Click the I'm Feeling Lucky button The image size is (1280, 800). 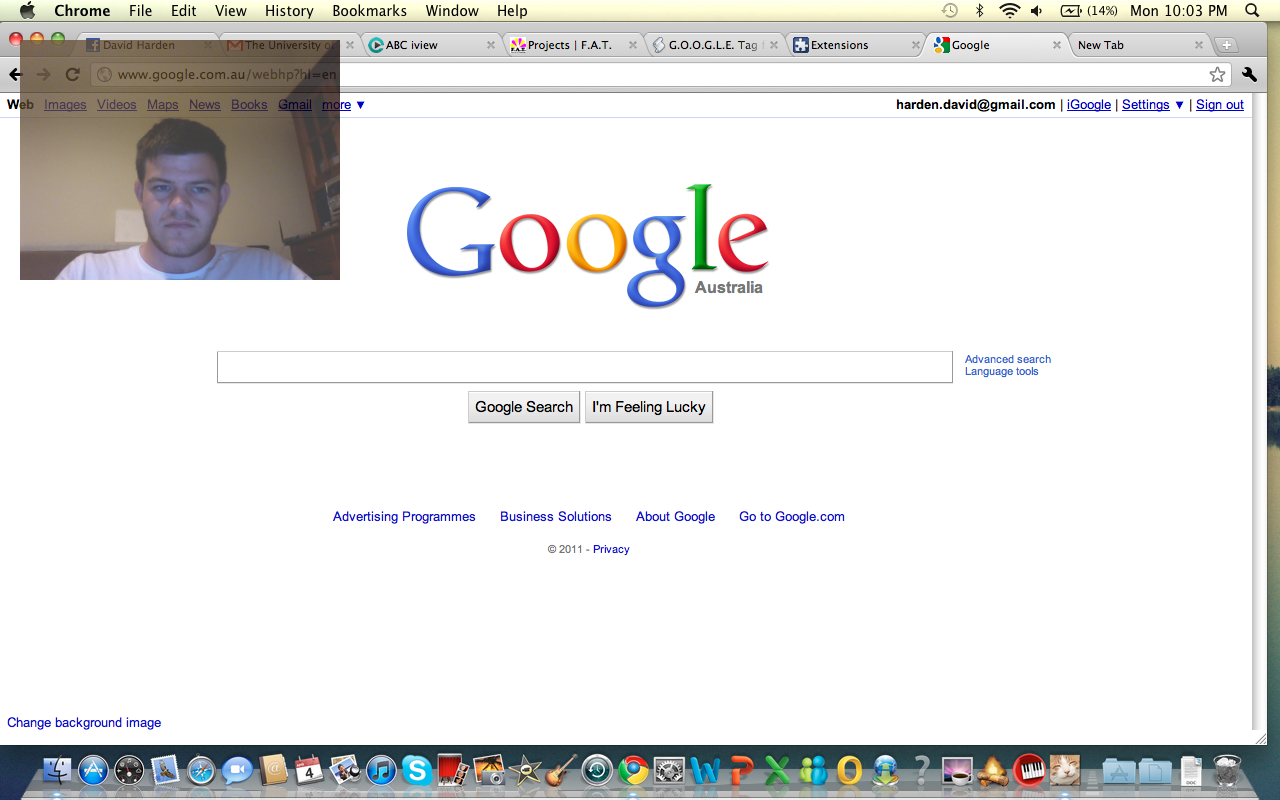(649, 407)
